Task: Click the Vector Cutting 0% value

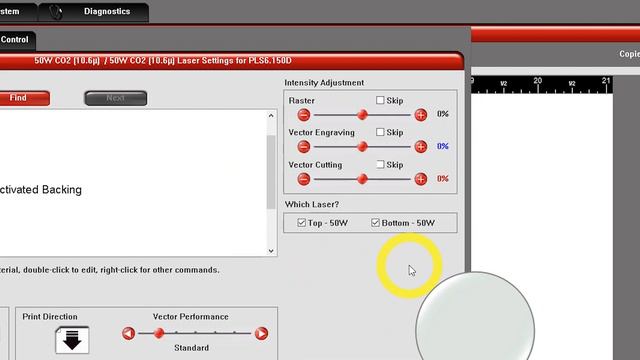Action: (x=443, y=178)
